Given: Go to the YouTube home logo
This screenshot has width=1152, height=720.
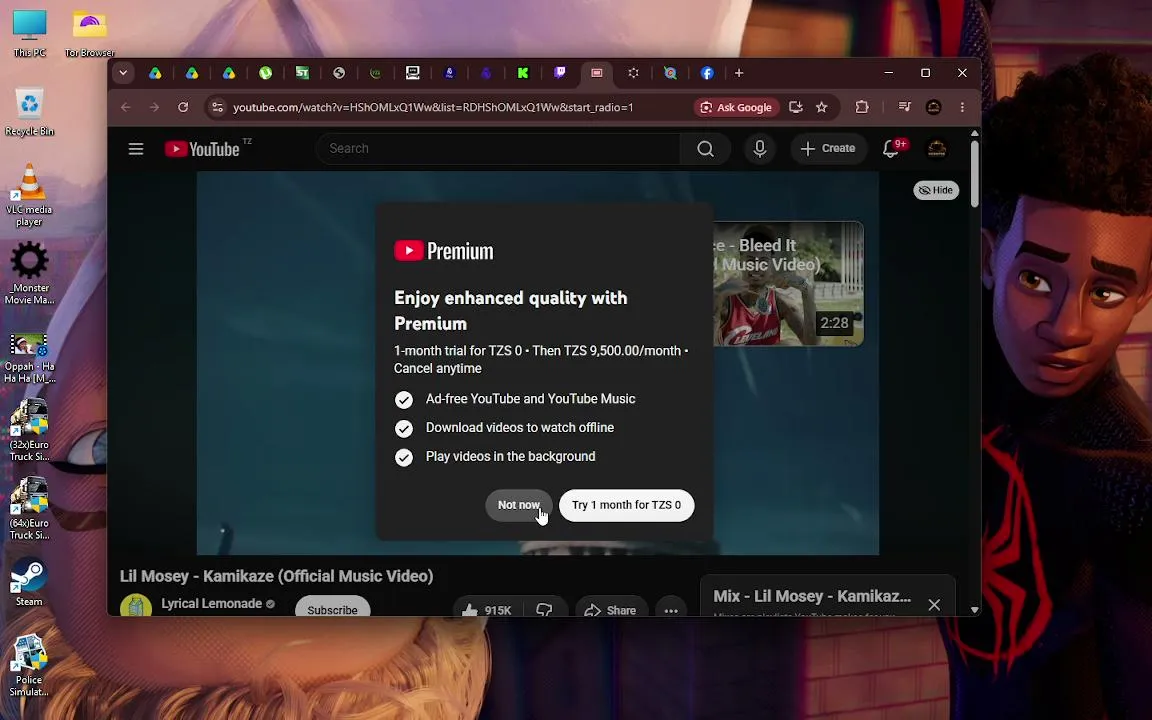Looking at the screenshot, I should tap(202, 149).
